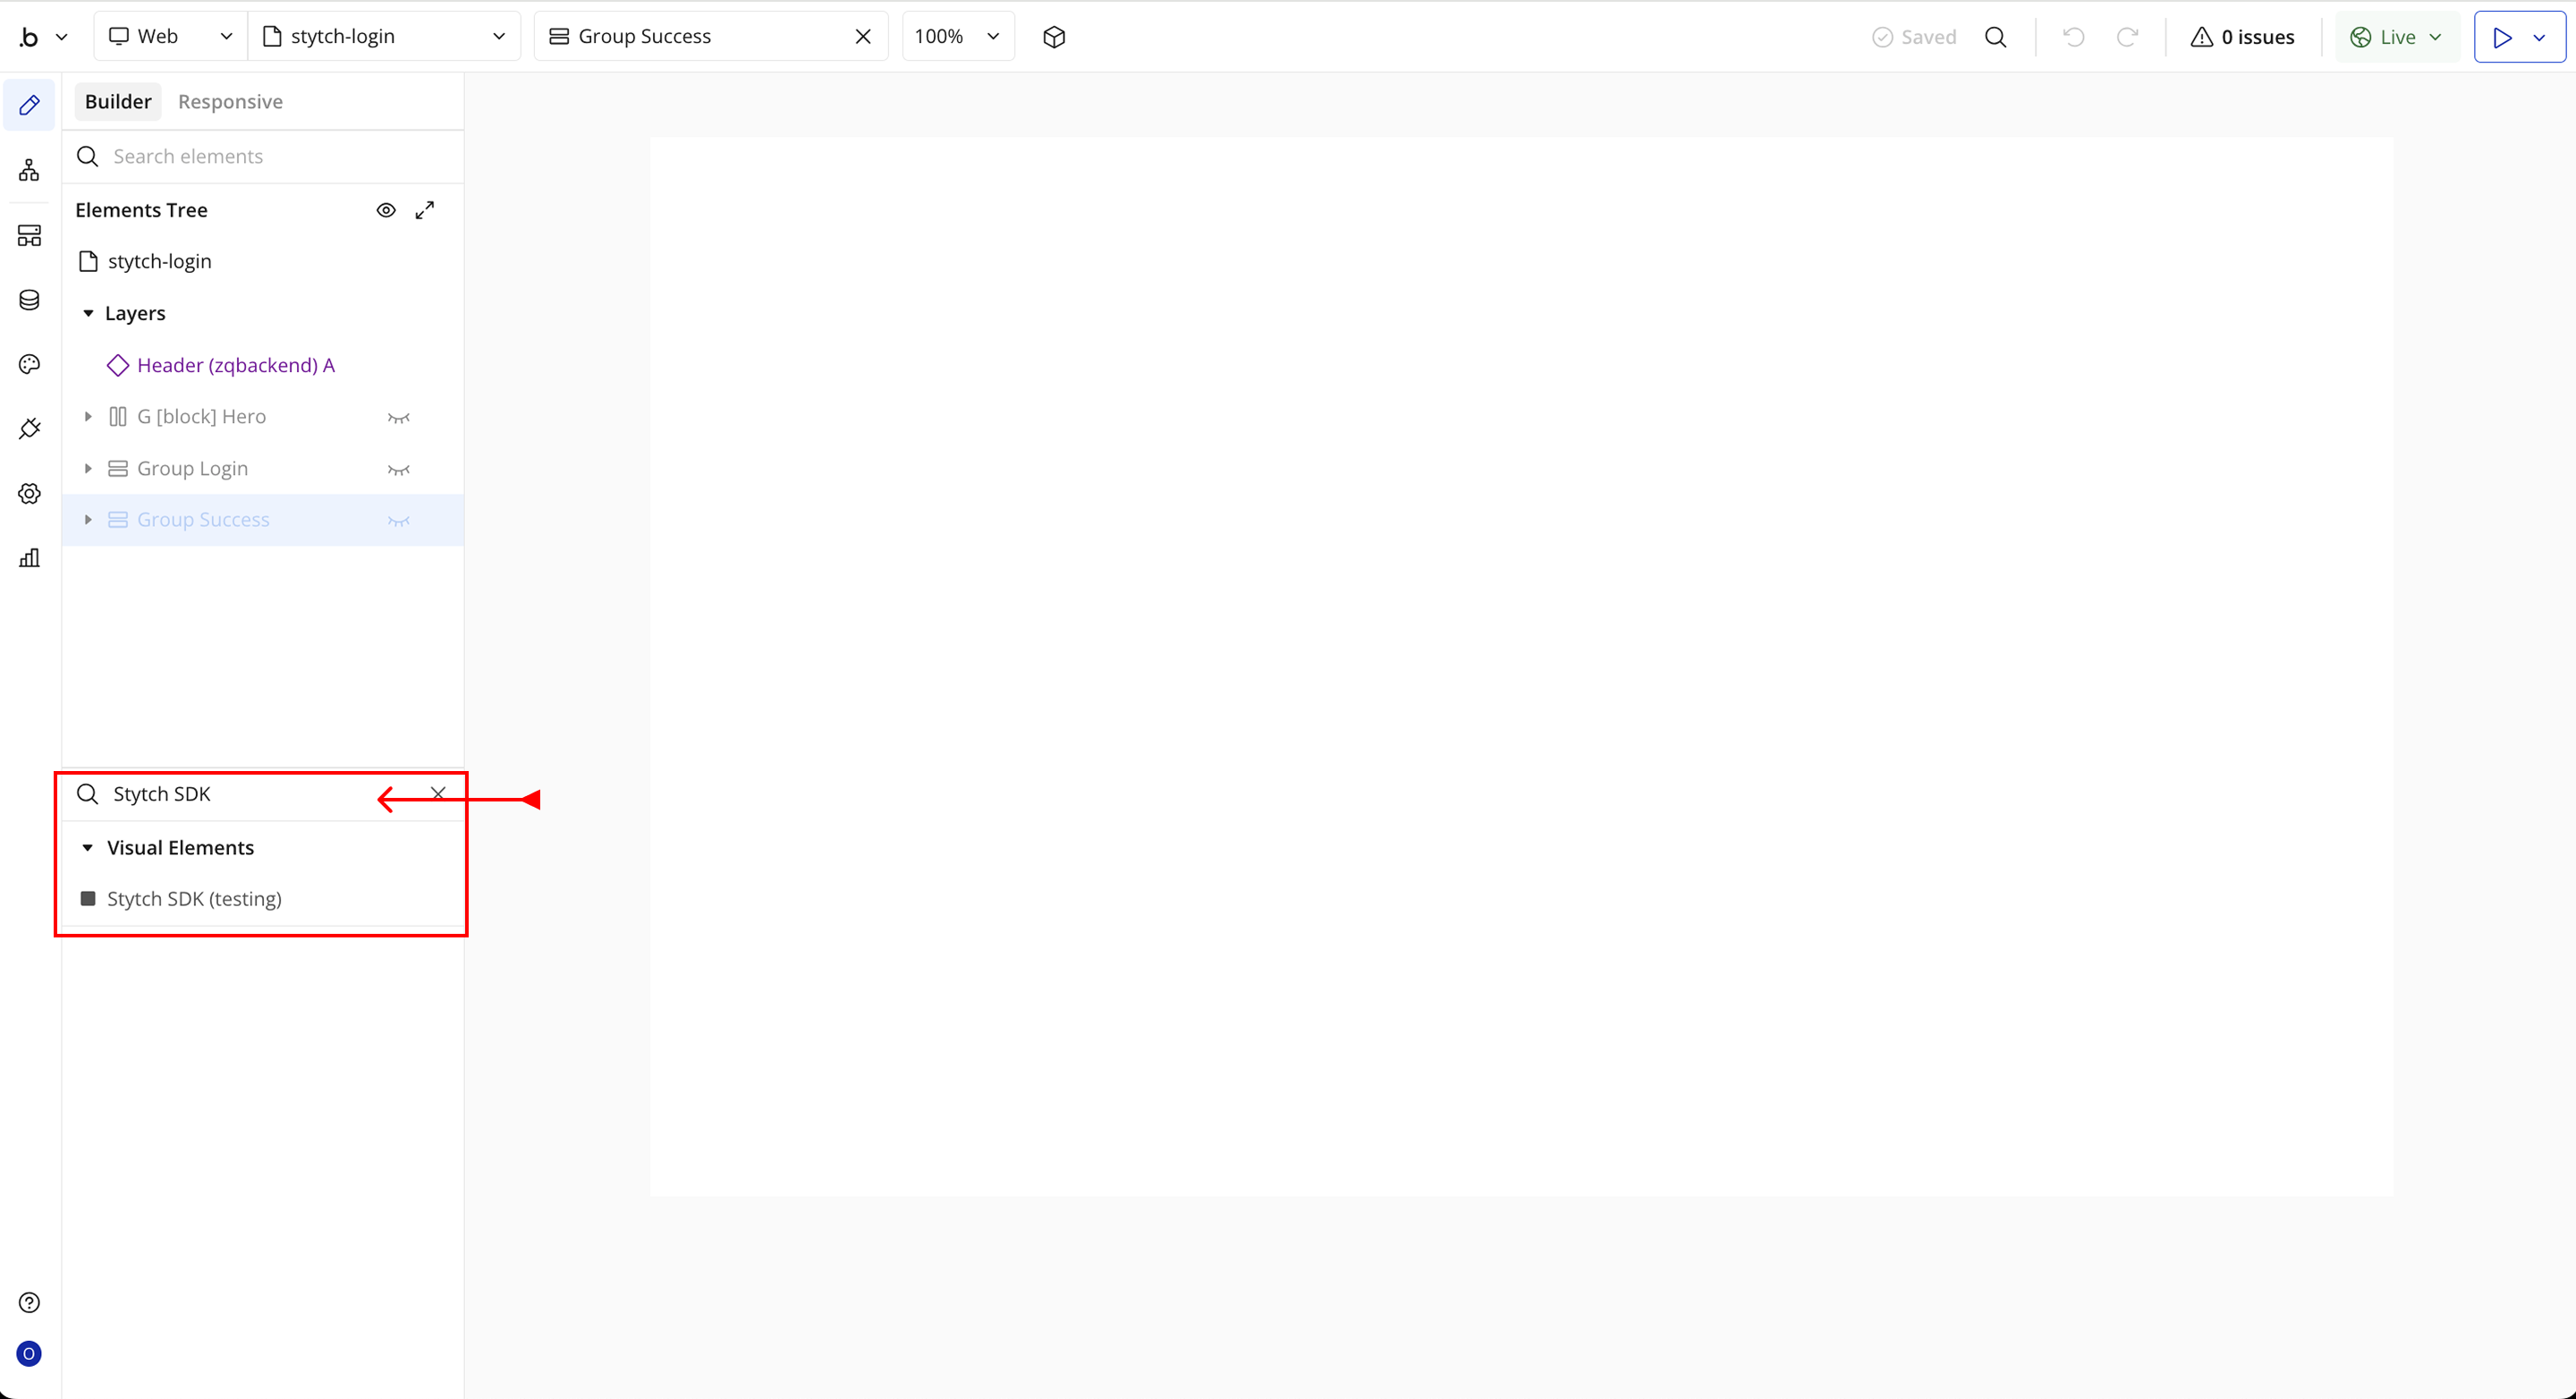Open the Styles tab (palette icon)
The height and width of the screenshot is (1399, 2576).
point(29,364)
